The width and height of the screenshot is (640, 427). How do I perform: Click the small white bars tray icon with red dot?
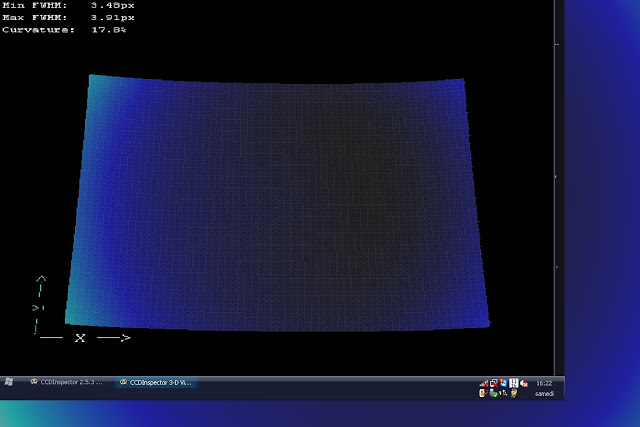click(503, 393)
